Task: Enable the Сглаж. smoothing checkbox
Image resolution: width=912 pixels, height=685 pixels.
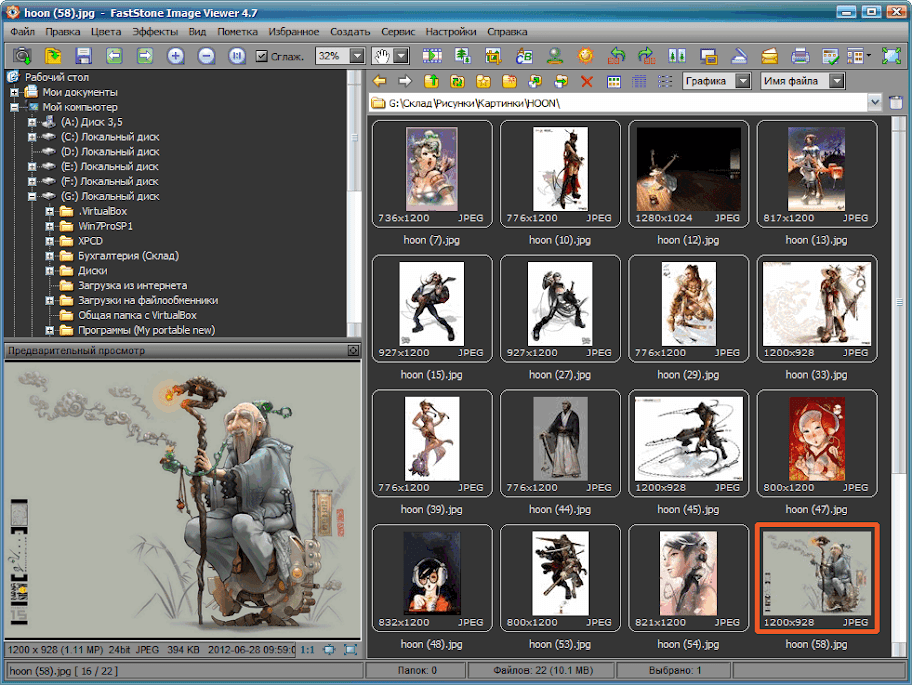Action: tap(262, 56)
